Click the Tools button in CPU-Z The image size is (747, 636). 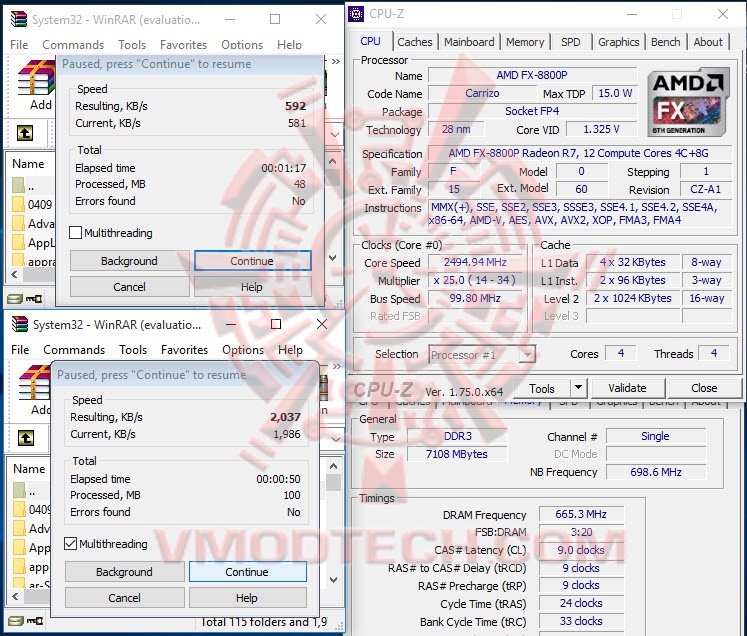click(x=542, y=388)
